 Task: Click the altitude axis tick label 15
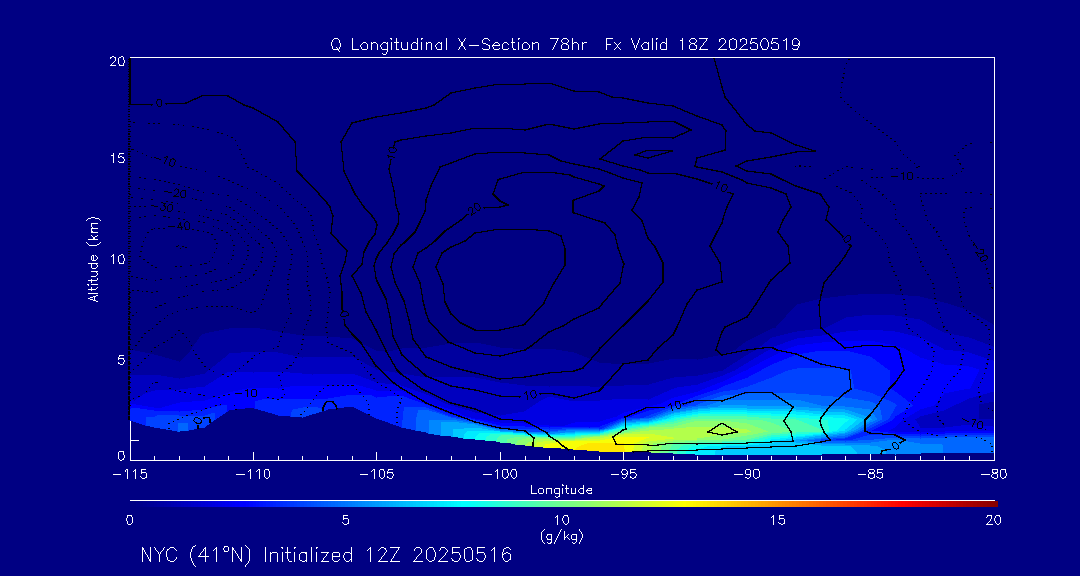[116, 158]
